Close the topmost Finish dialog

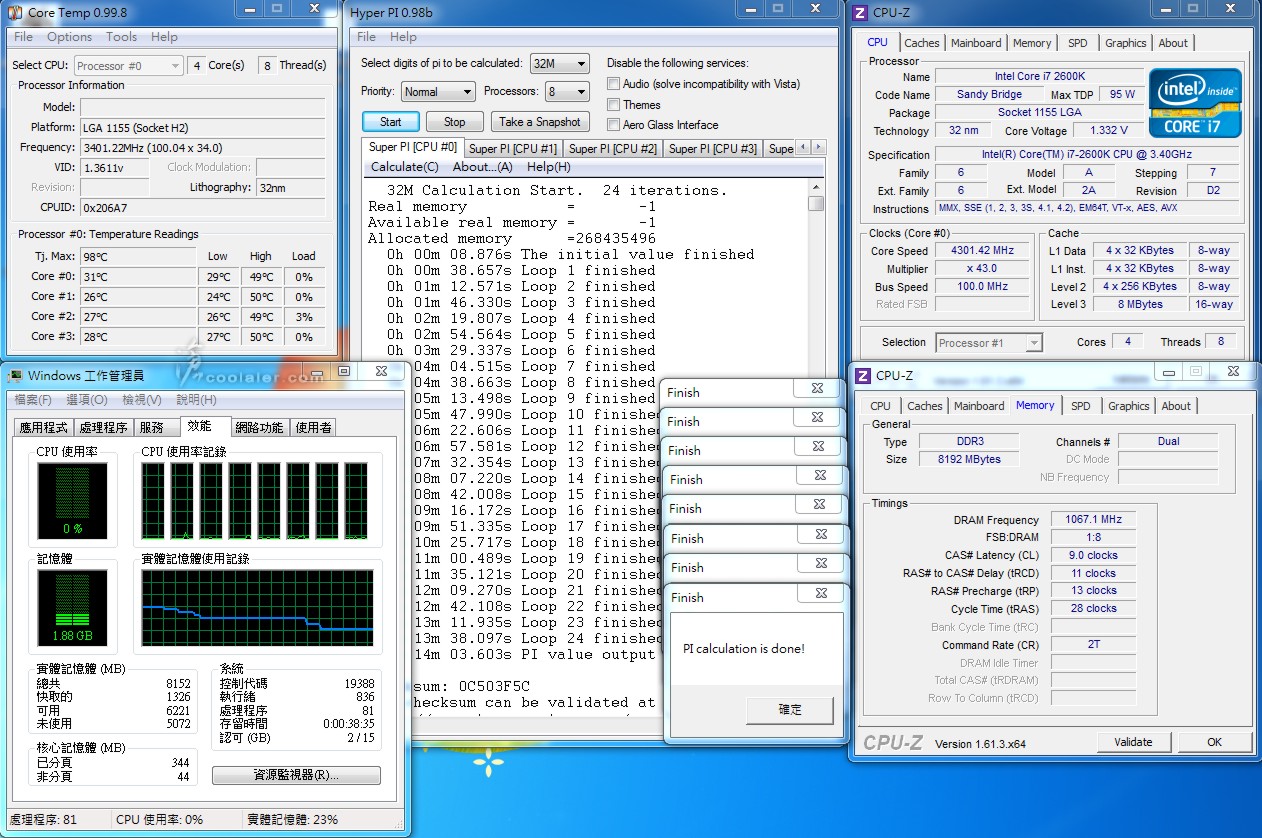coord(817,388)
